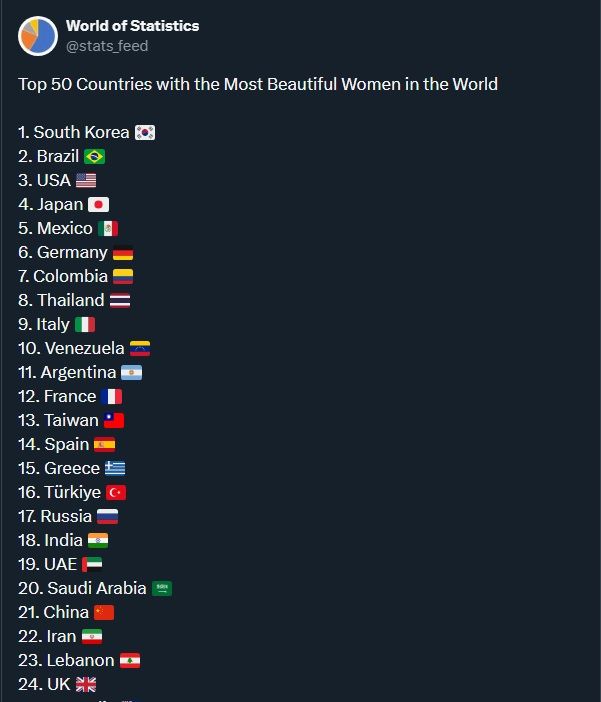Click the Italy flag emoji

click(85, 324)
